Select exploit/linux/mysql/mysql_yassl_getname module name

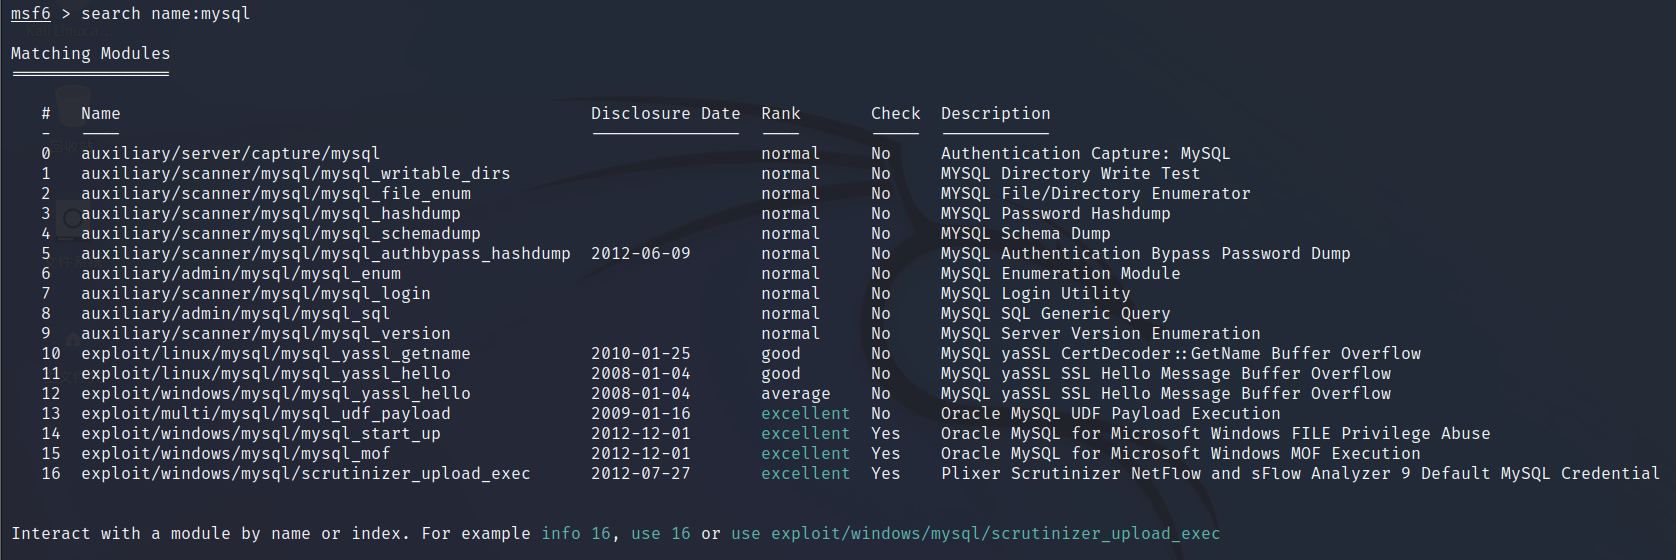[276, 354]
